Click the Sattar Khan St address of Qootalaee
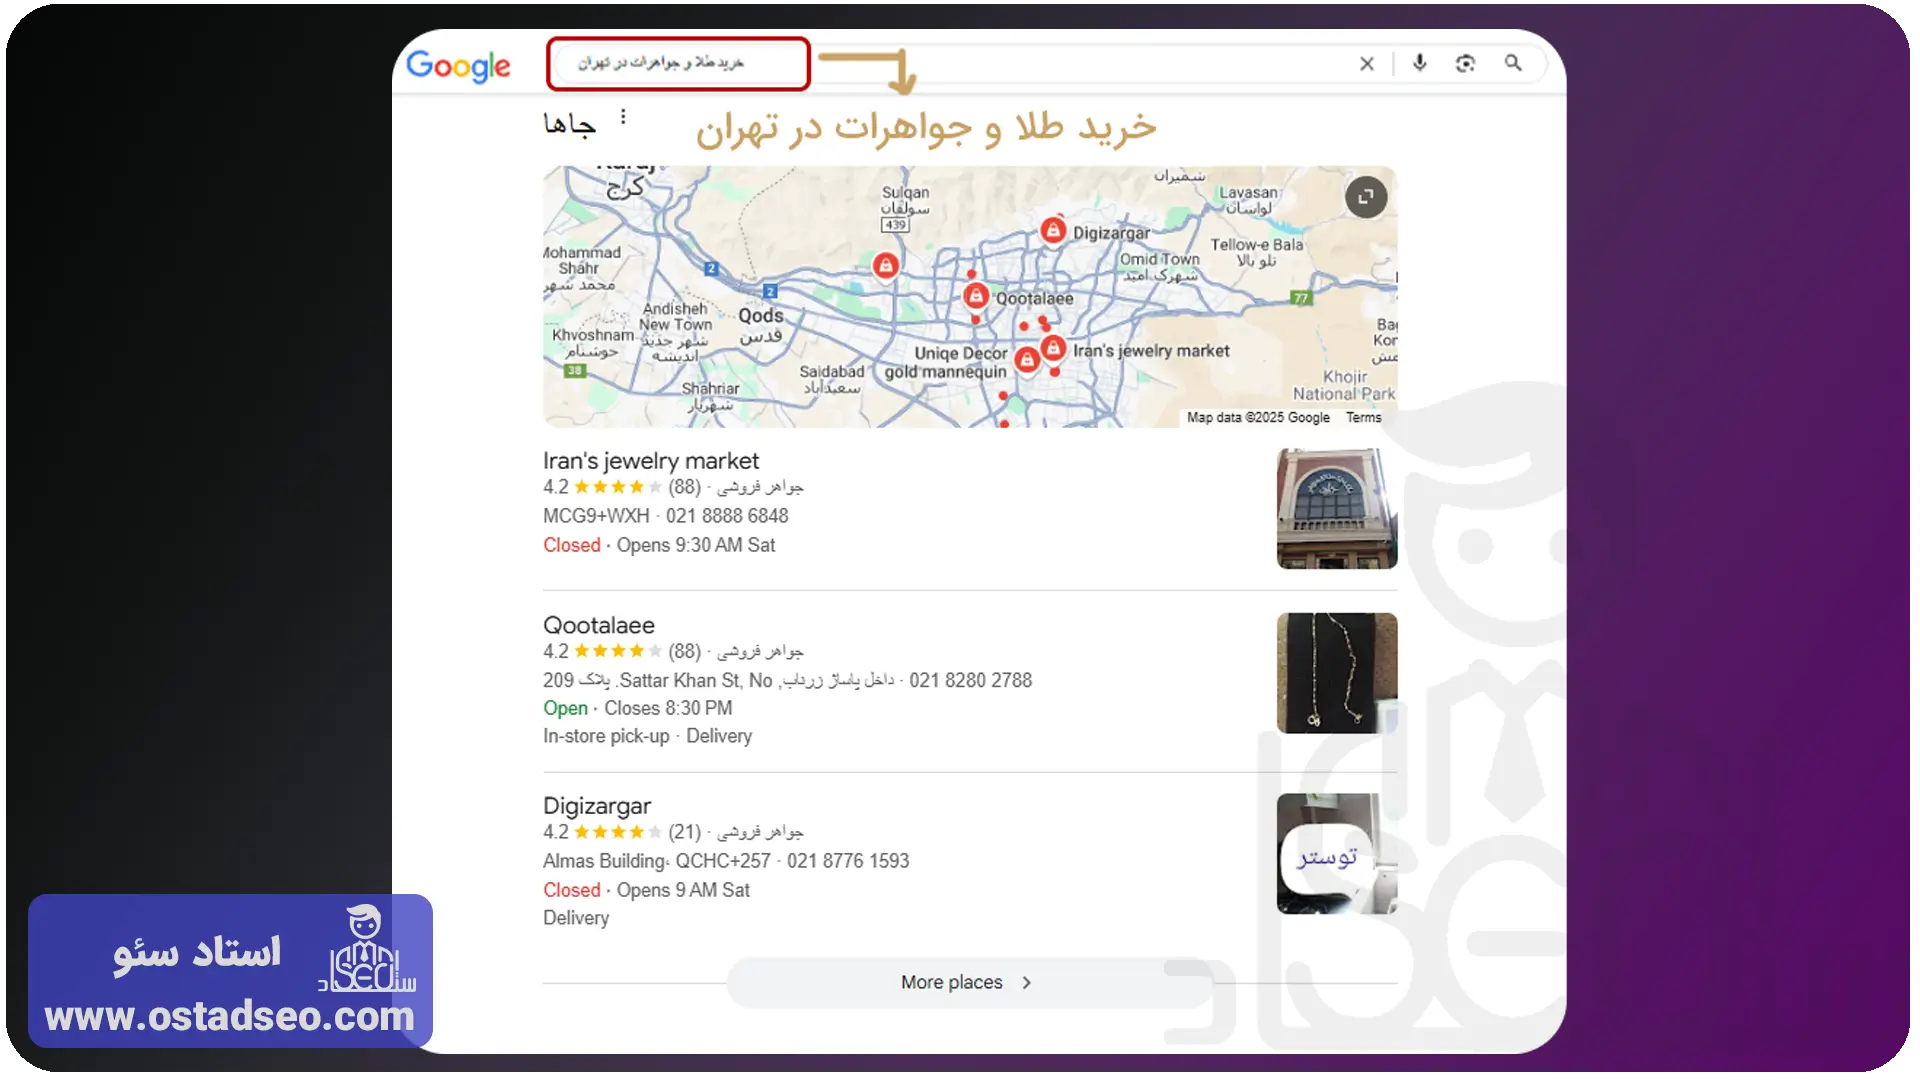The width and height of the screenshot is (1920, 1080). [x=718, y=681]
